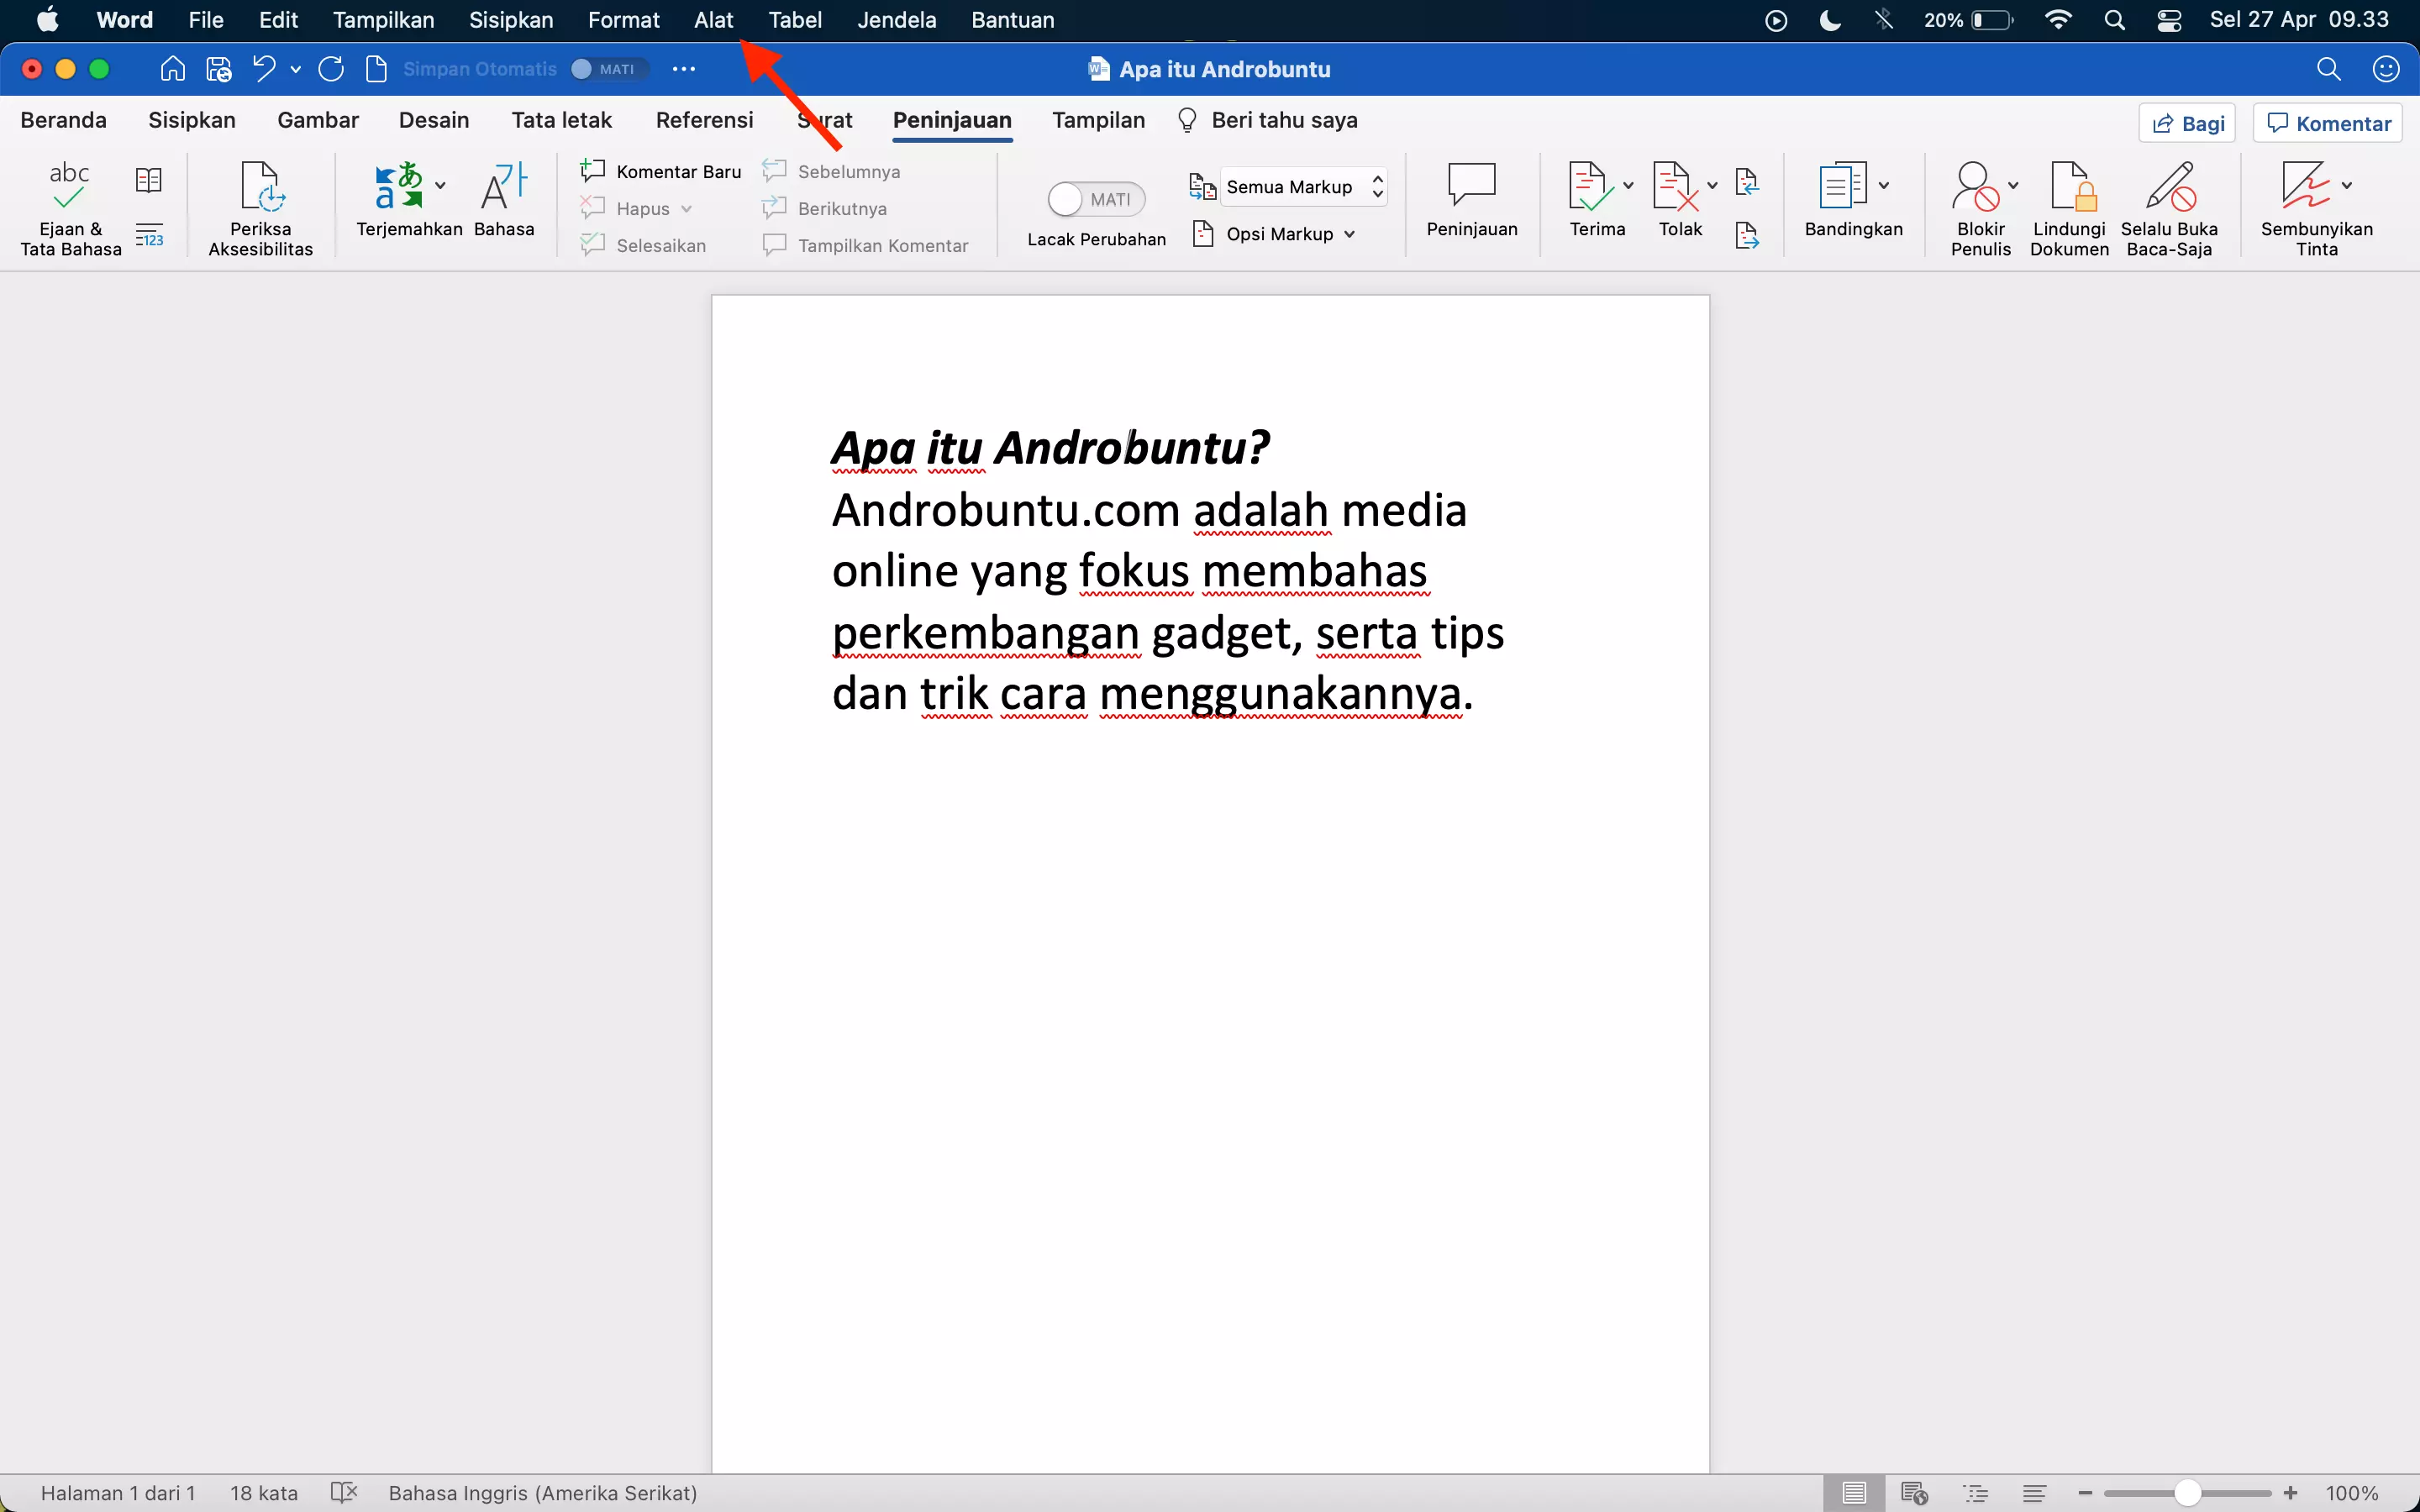This screenshot has height=1512, width=2420.
Task: Expand the Opsi Markup dropdown
Action: point(1285,233)
